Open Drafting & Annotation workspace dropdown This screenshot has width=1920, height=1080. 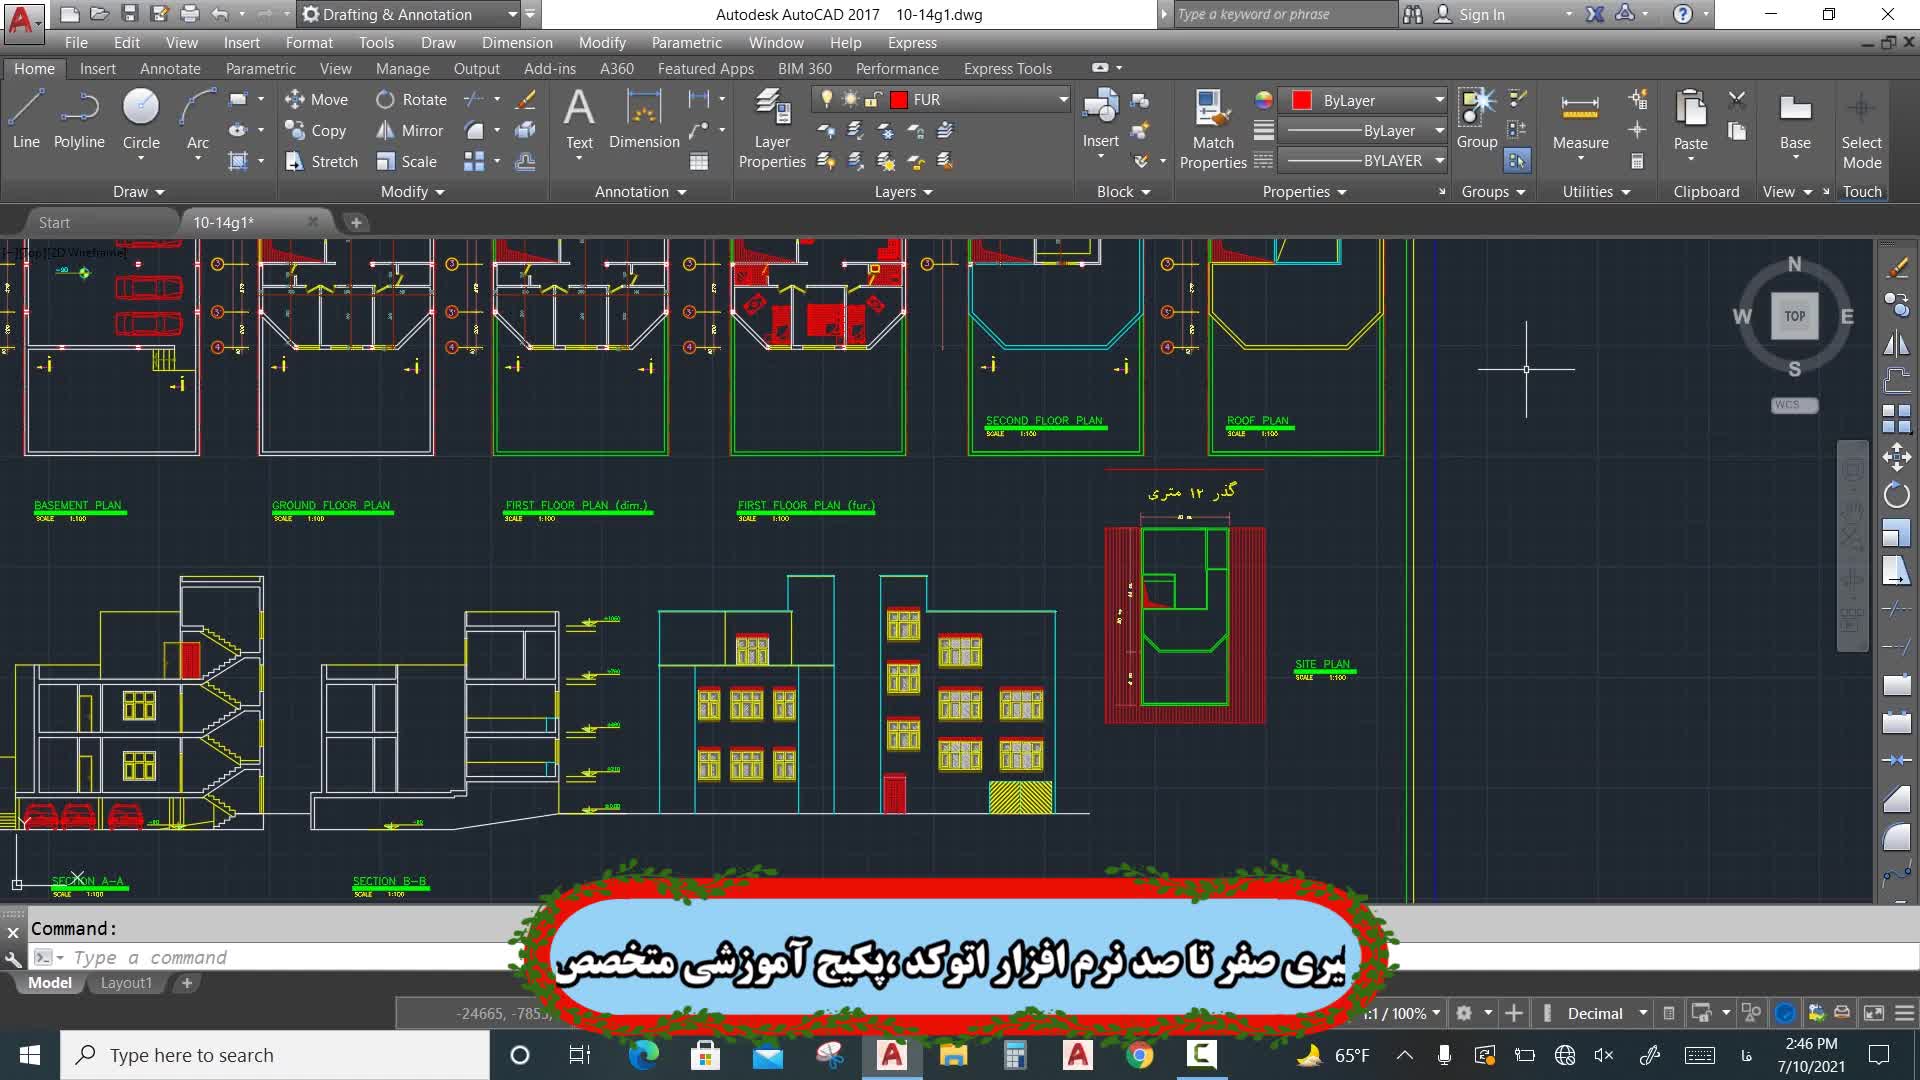coord(512,15)
